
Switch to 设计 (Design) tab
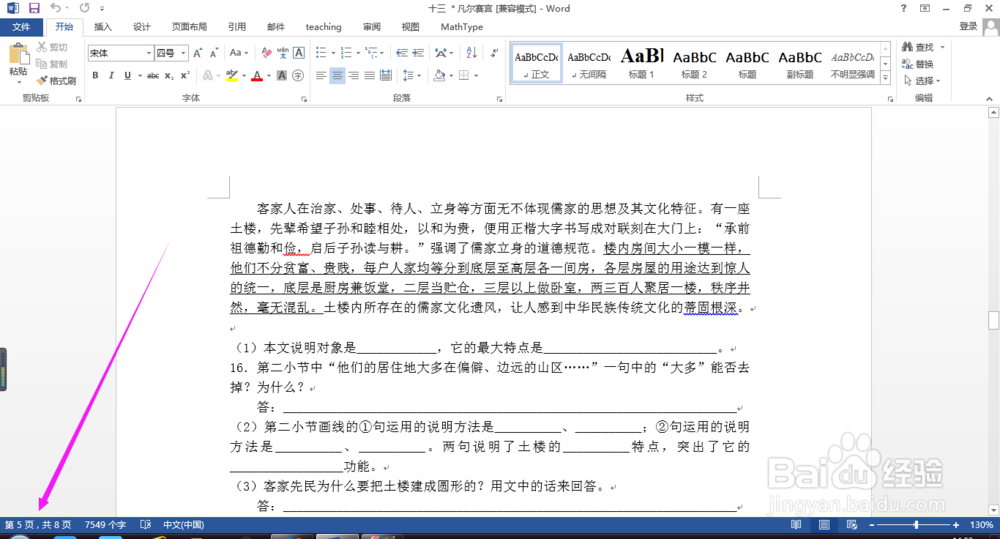pos(142,27)
